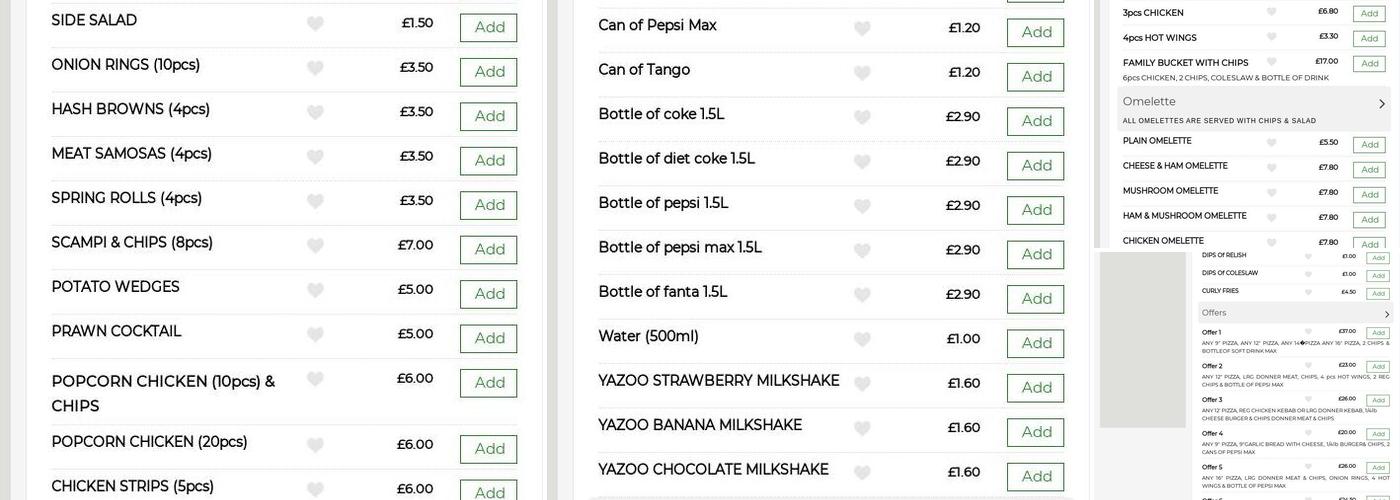The height and width of the screenshot is (500, 1400).
Task: Add Curly Fries from the small menu panel
Action: click(1378, 293)
